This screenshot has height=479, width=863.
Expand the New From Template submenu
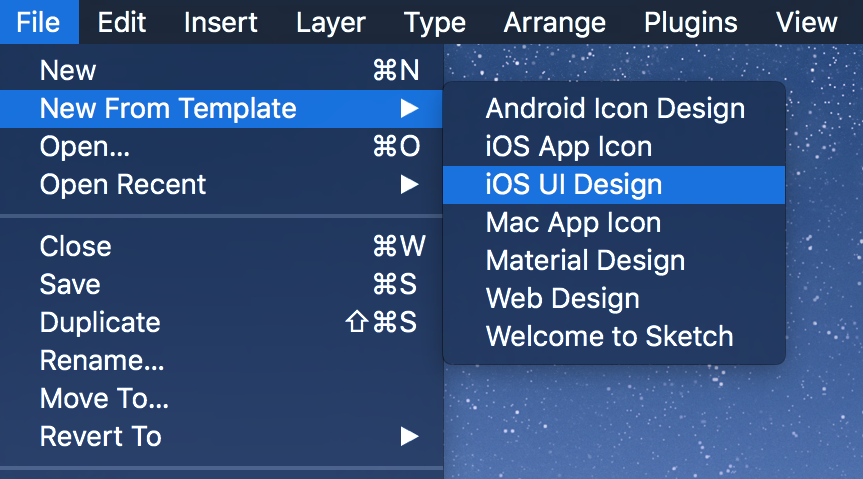(x=168, y=108)
